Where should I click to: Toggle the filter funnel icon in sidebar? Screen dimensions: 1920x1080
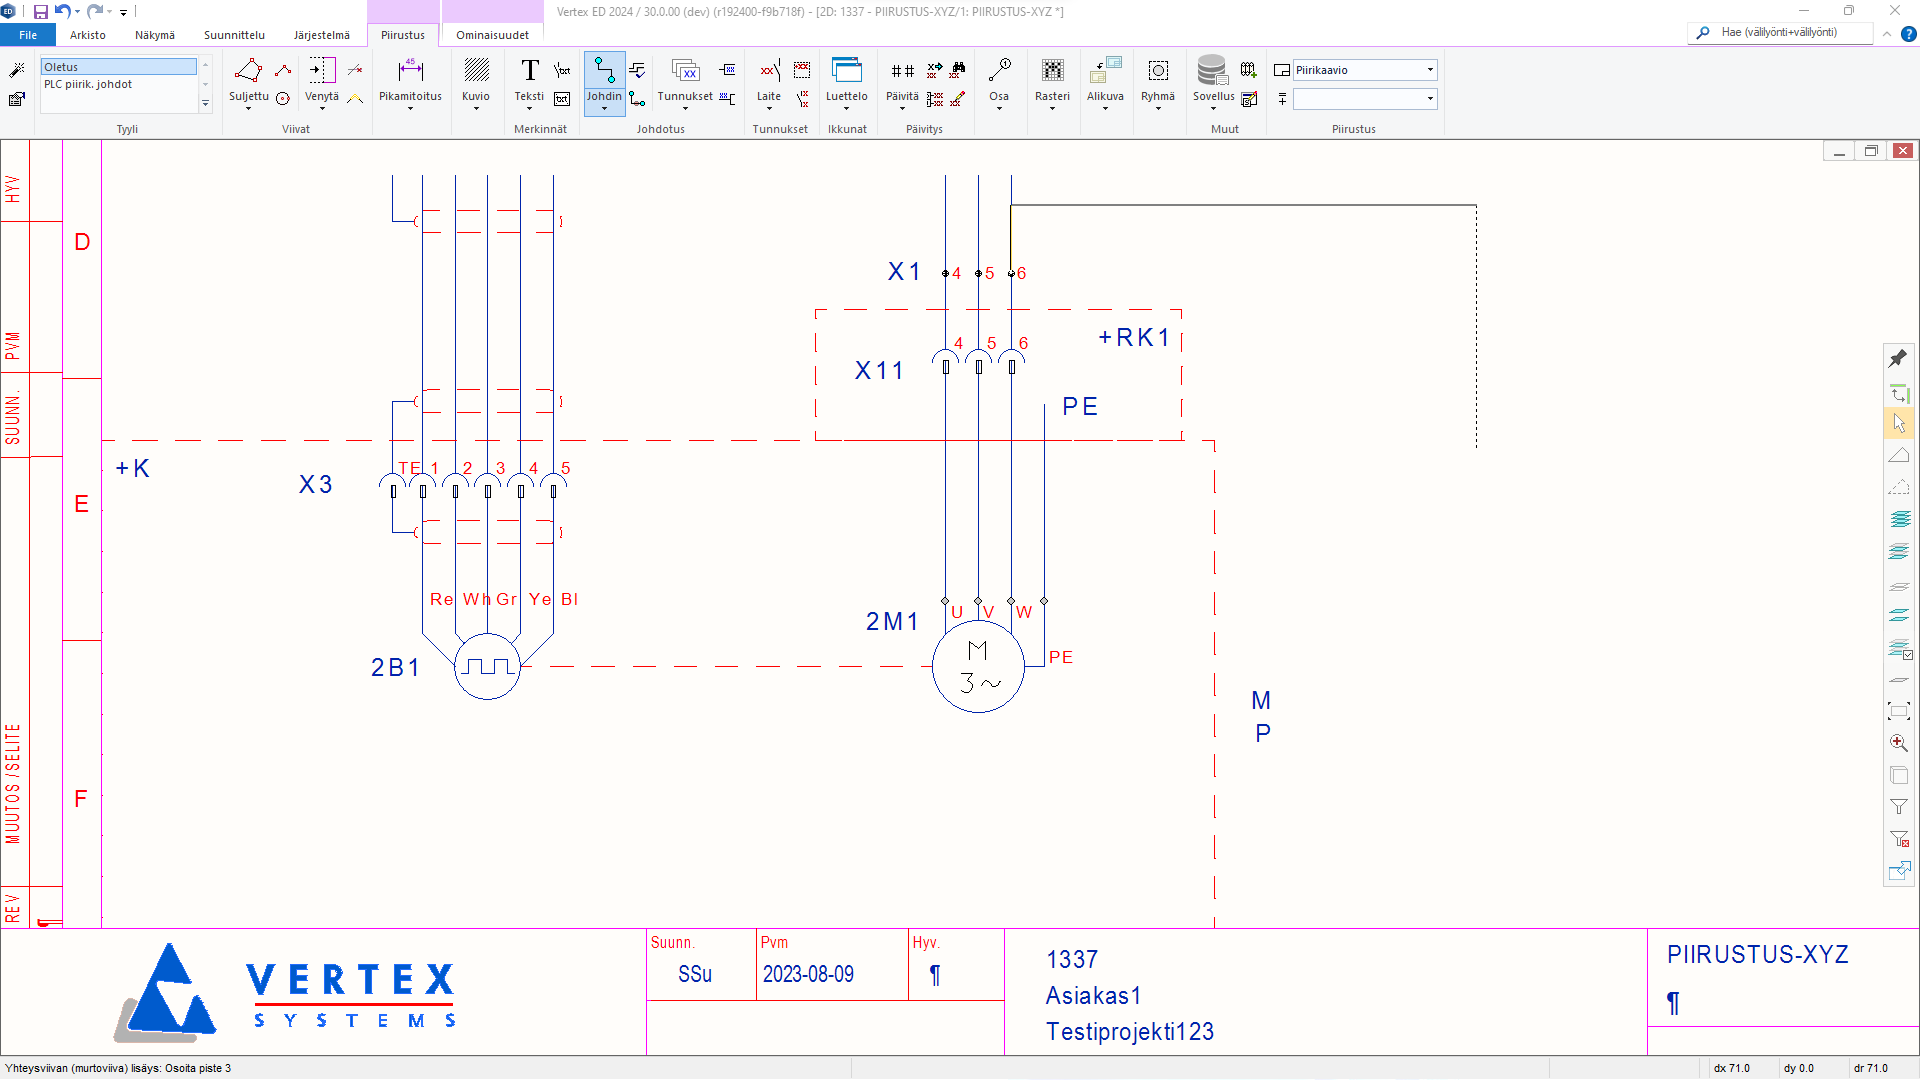(x=1899, y=807)
